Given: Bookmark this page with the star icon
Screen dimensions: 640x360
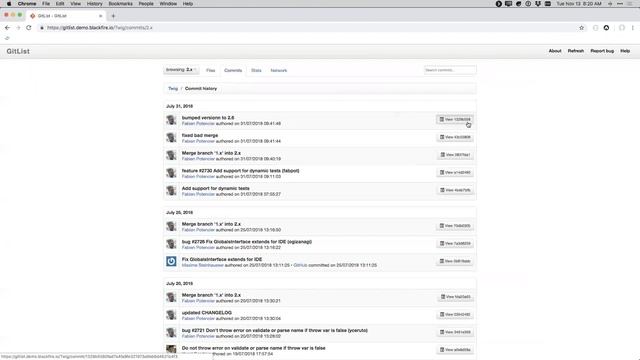Looking at the screenshot, I should (581, 28).
